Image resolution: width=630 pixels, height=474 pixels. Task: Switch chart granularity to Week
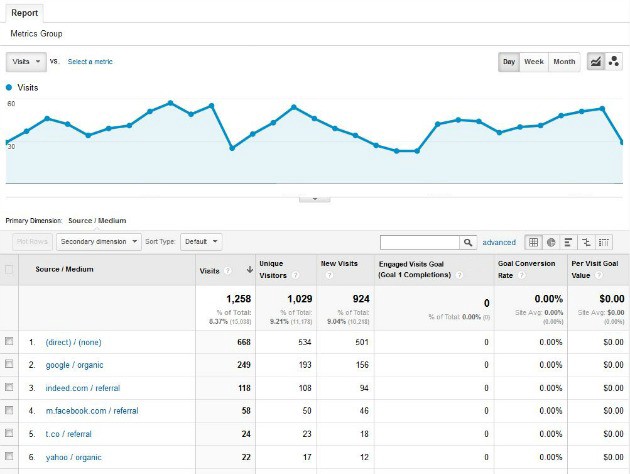click(534, 62)
